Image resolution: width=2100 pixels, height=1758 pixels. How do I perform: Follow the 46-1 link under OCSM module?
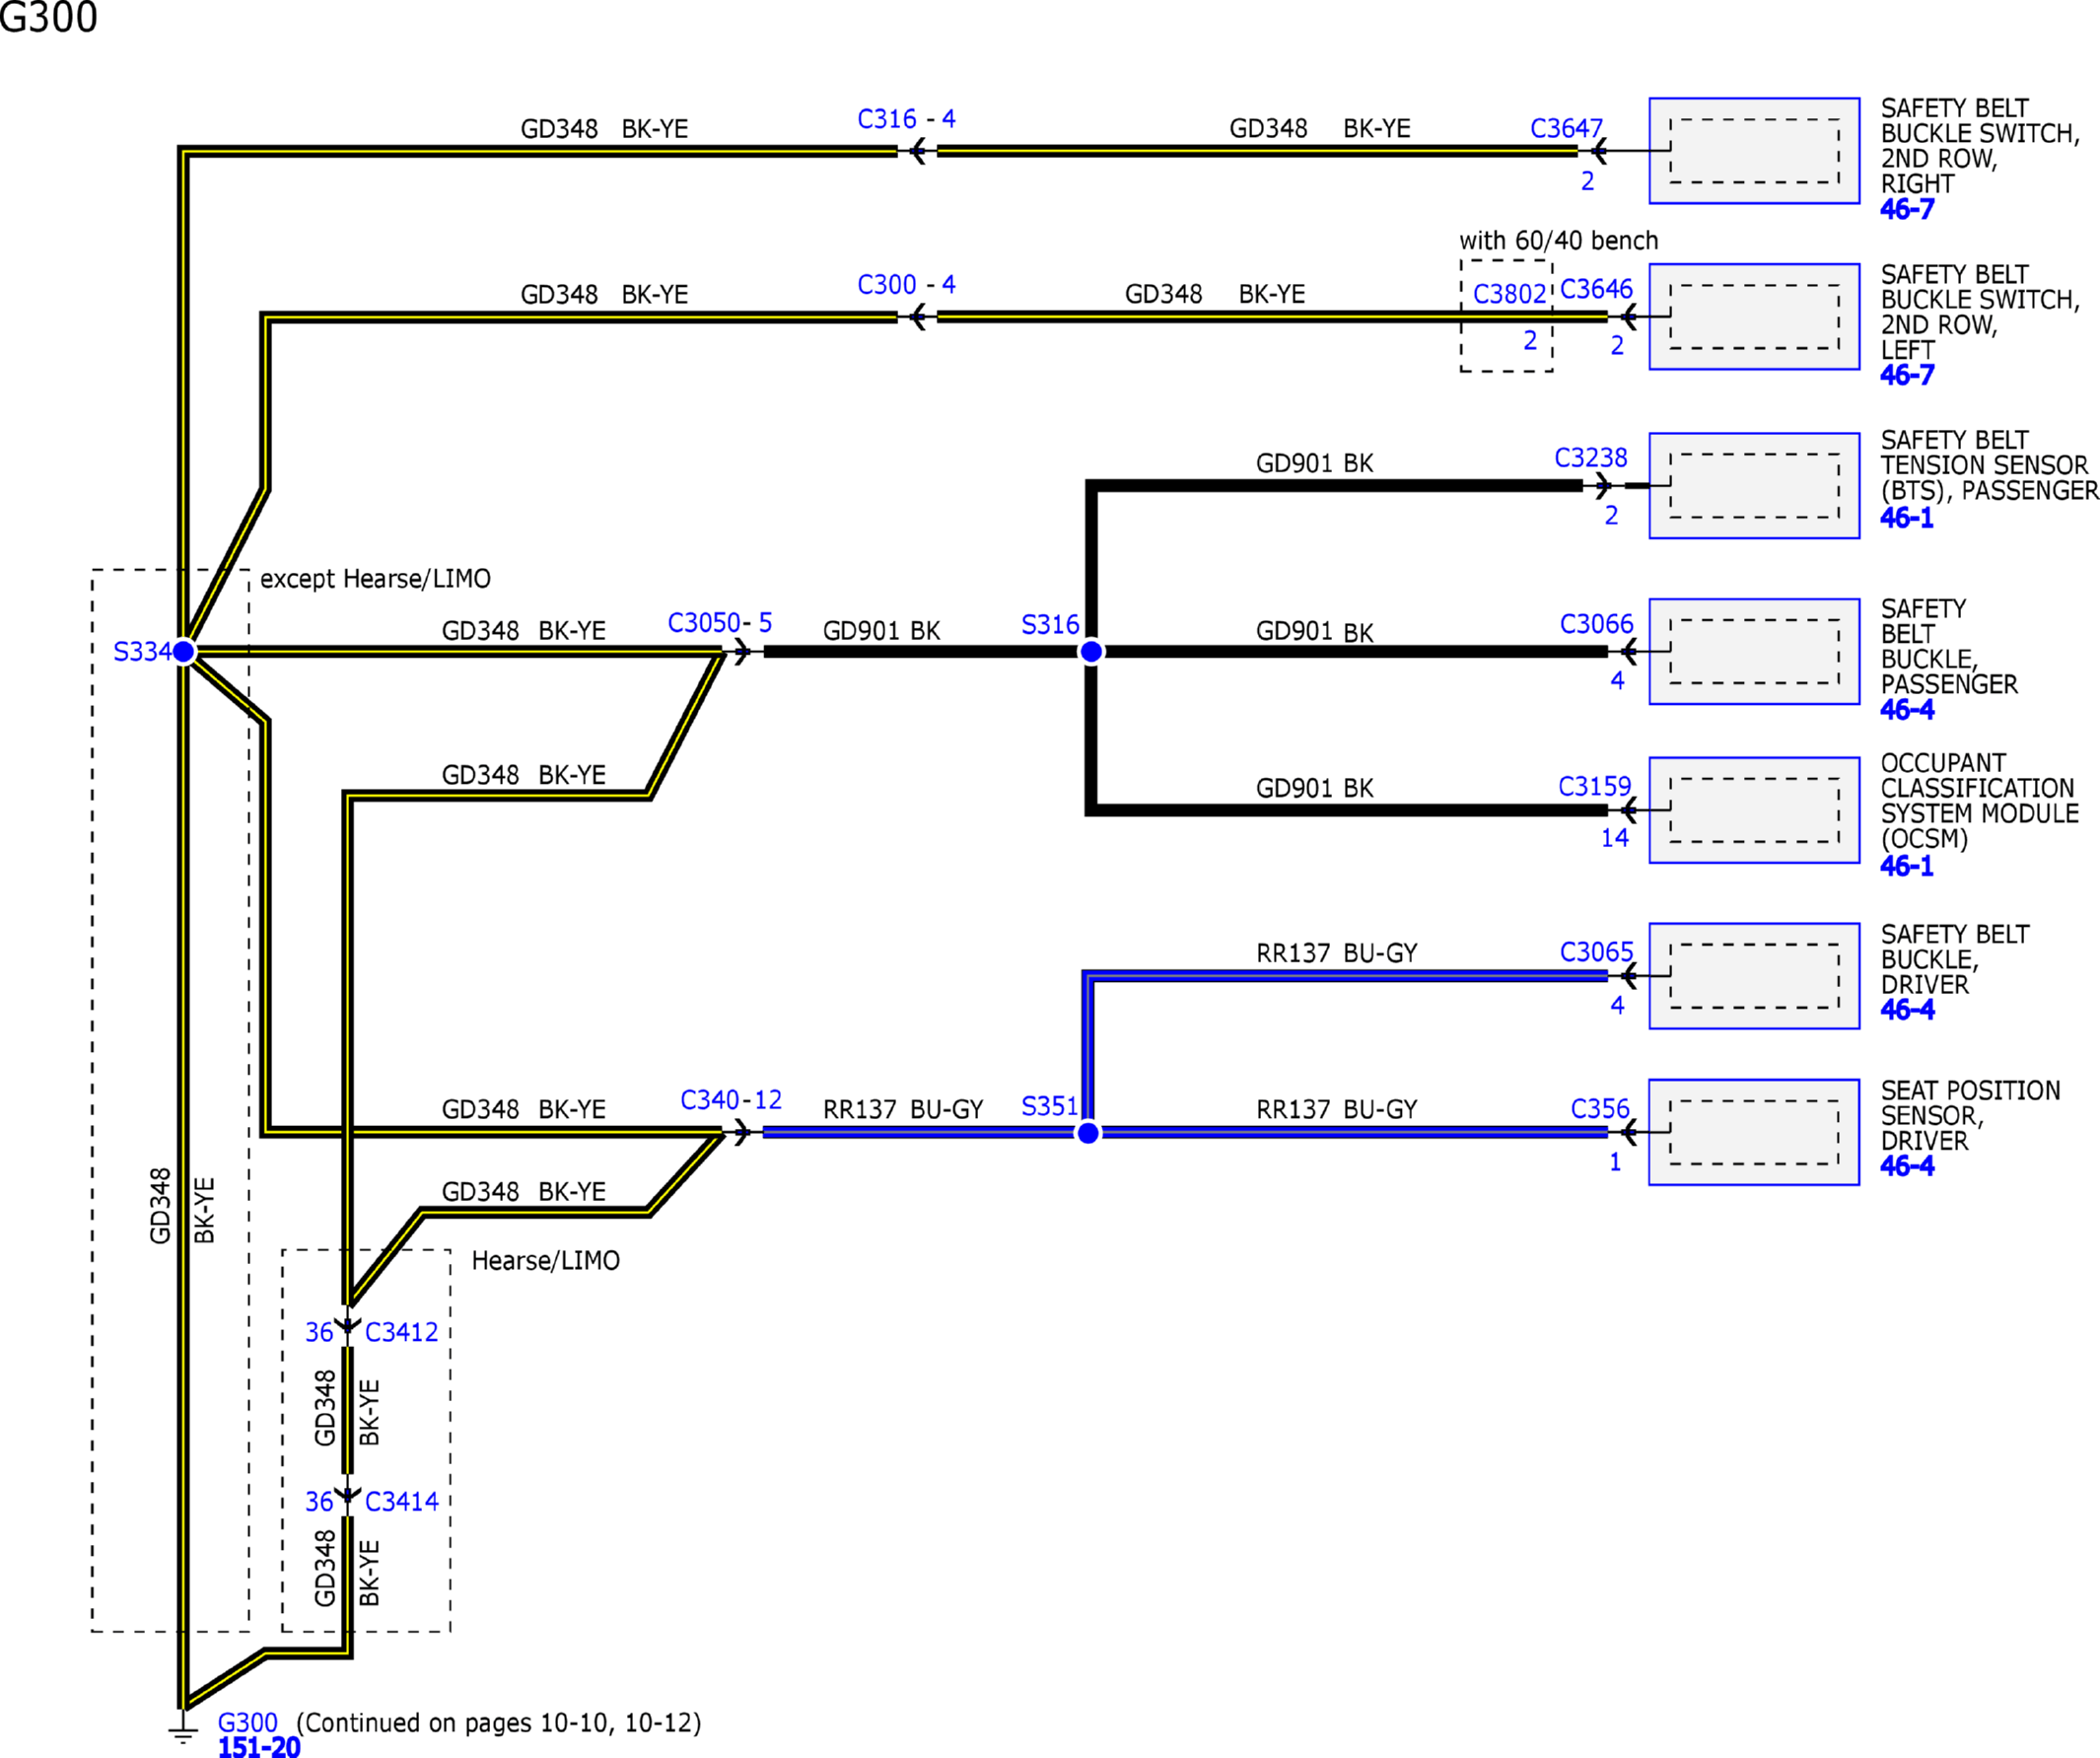point(1906,866)
